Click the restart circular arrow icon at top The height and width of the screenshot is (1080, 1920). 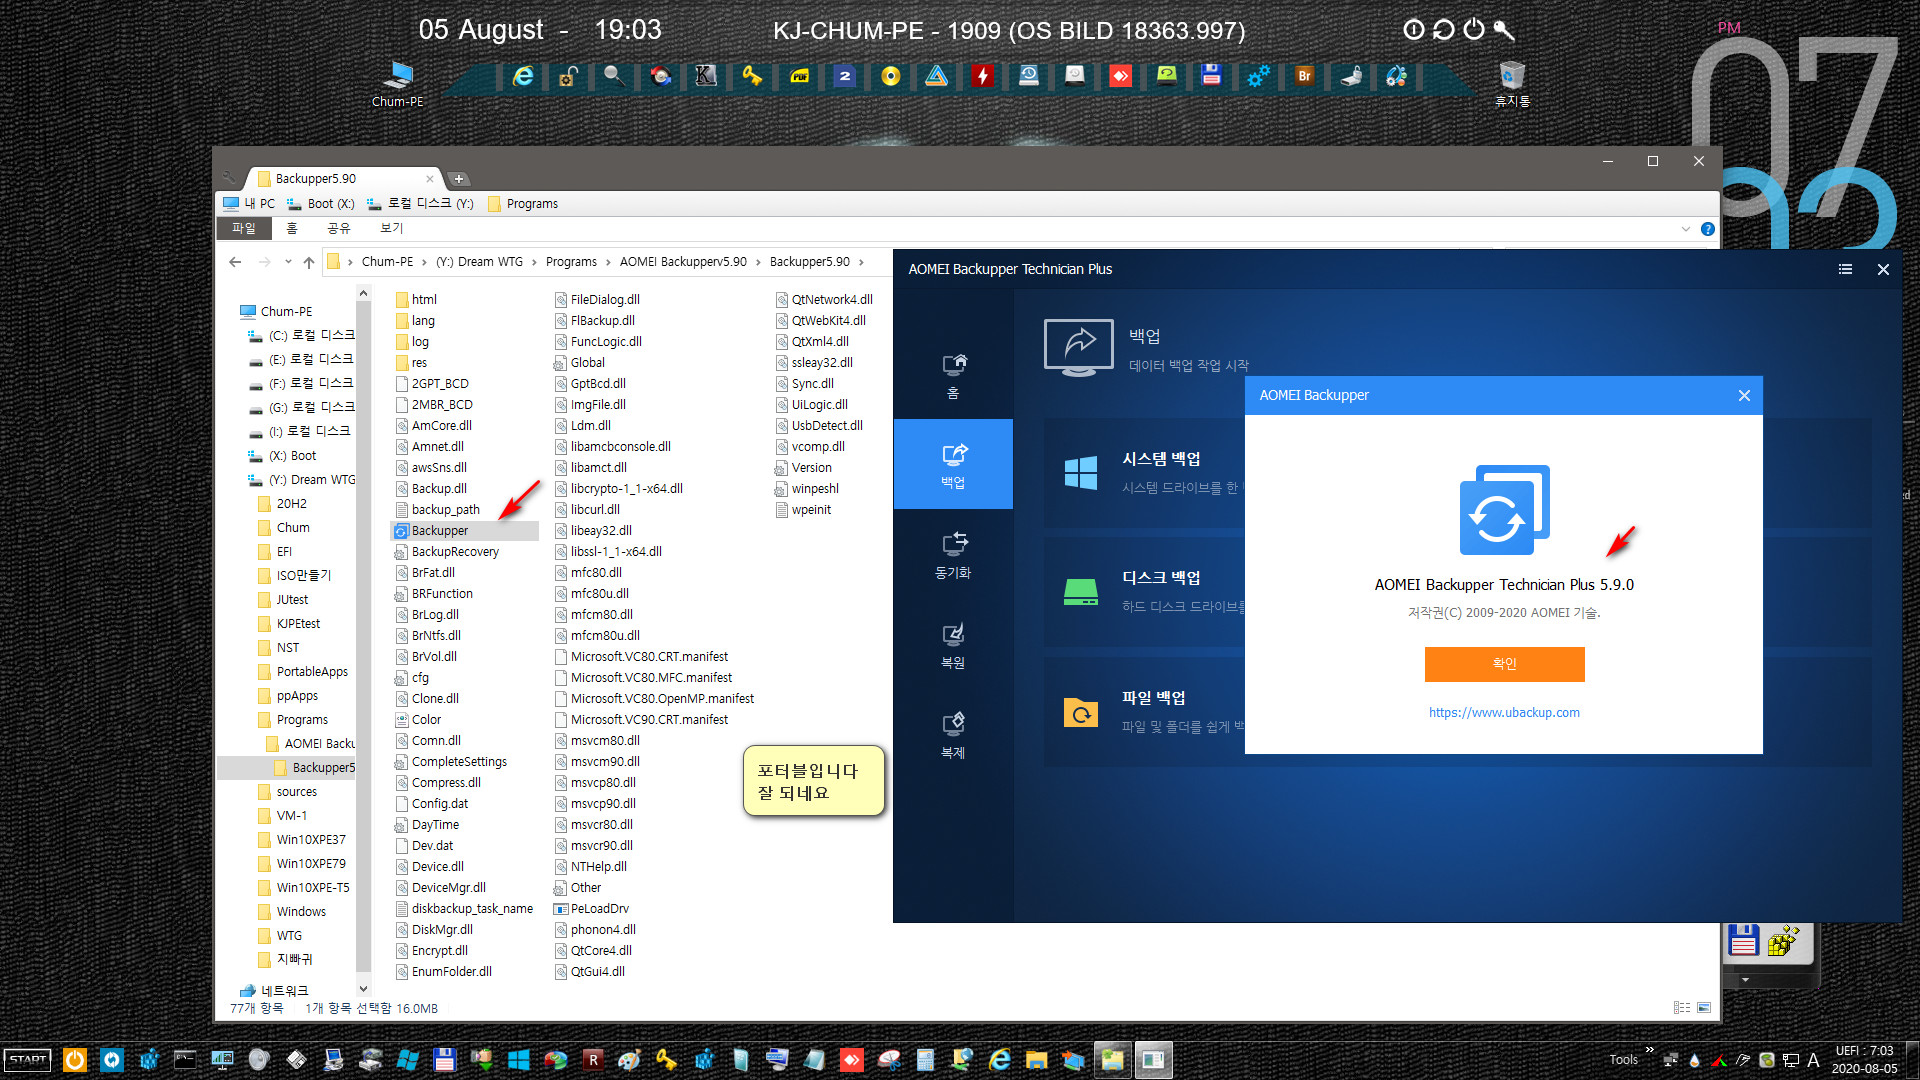(x=1443, y=30)
